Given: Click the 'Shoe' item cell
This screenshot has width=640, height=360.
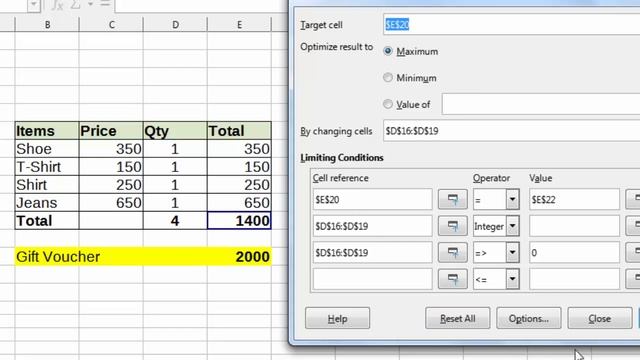Looking at the screenshot, I should [47, 149].
